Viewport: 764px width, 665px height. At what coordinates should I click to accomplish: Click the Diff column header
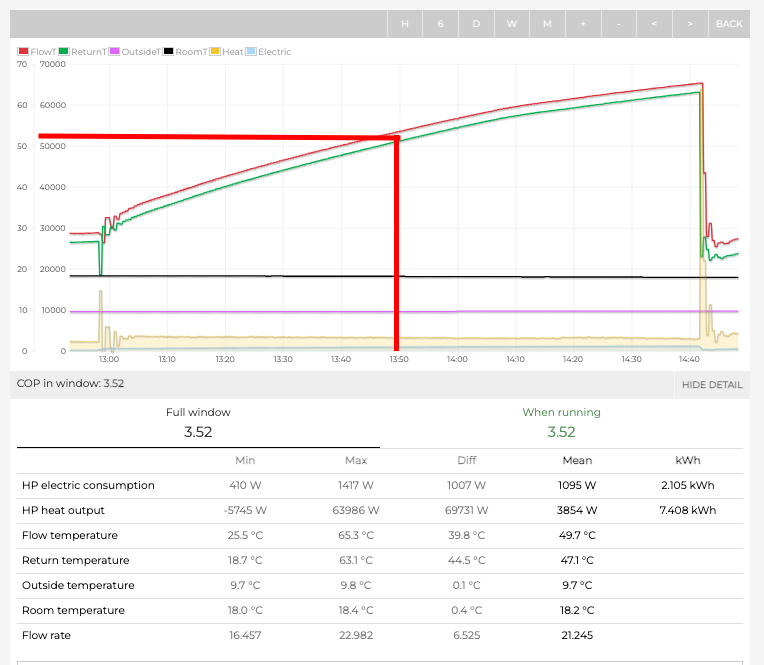[x=466, y=460]
